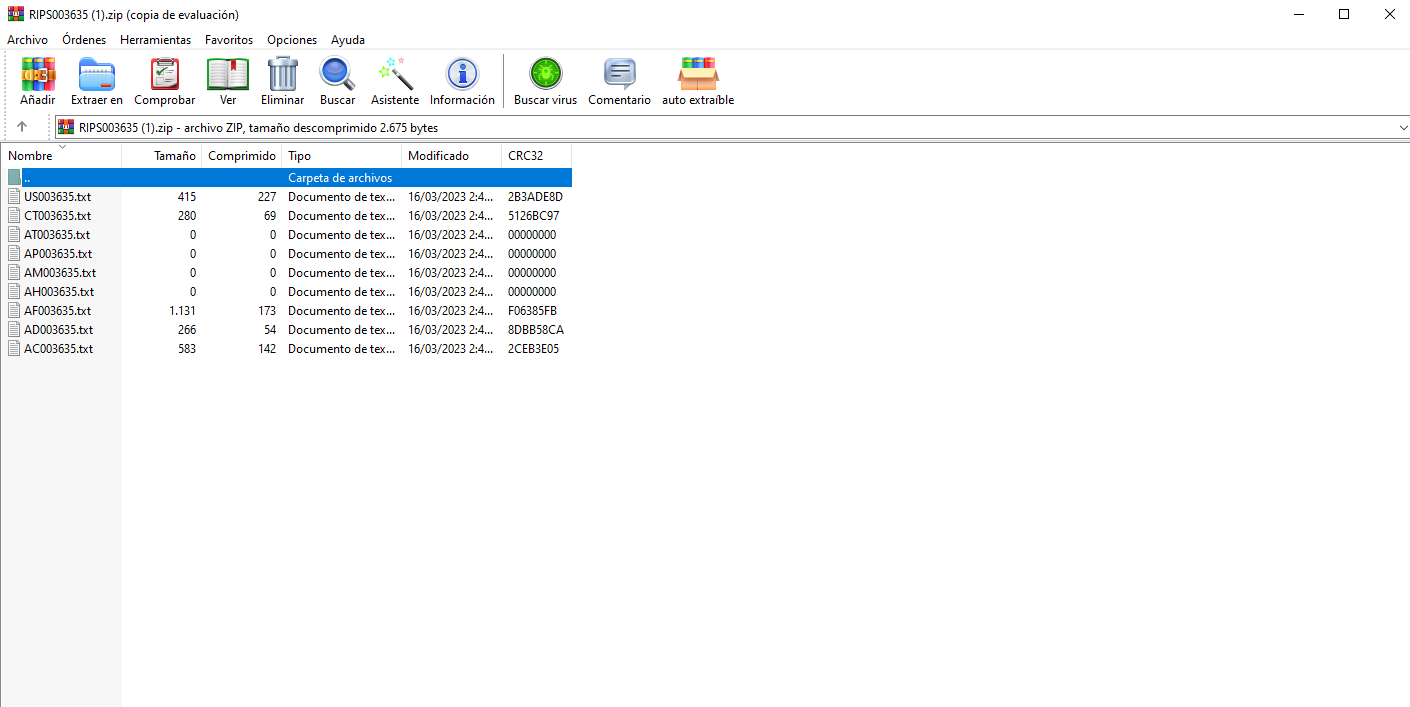Go up one folder level arrow

22,127
